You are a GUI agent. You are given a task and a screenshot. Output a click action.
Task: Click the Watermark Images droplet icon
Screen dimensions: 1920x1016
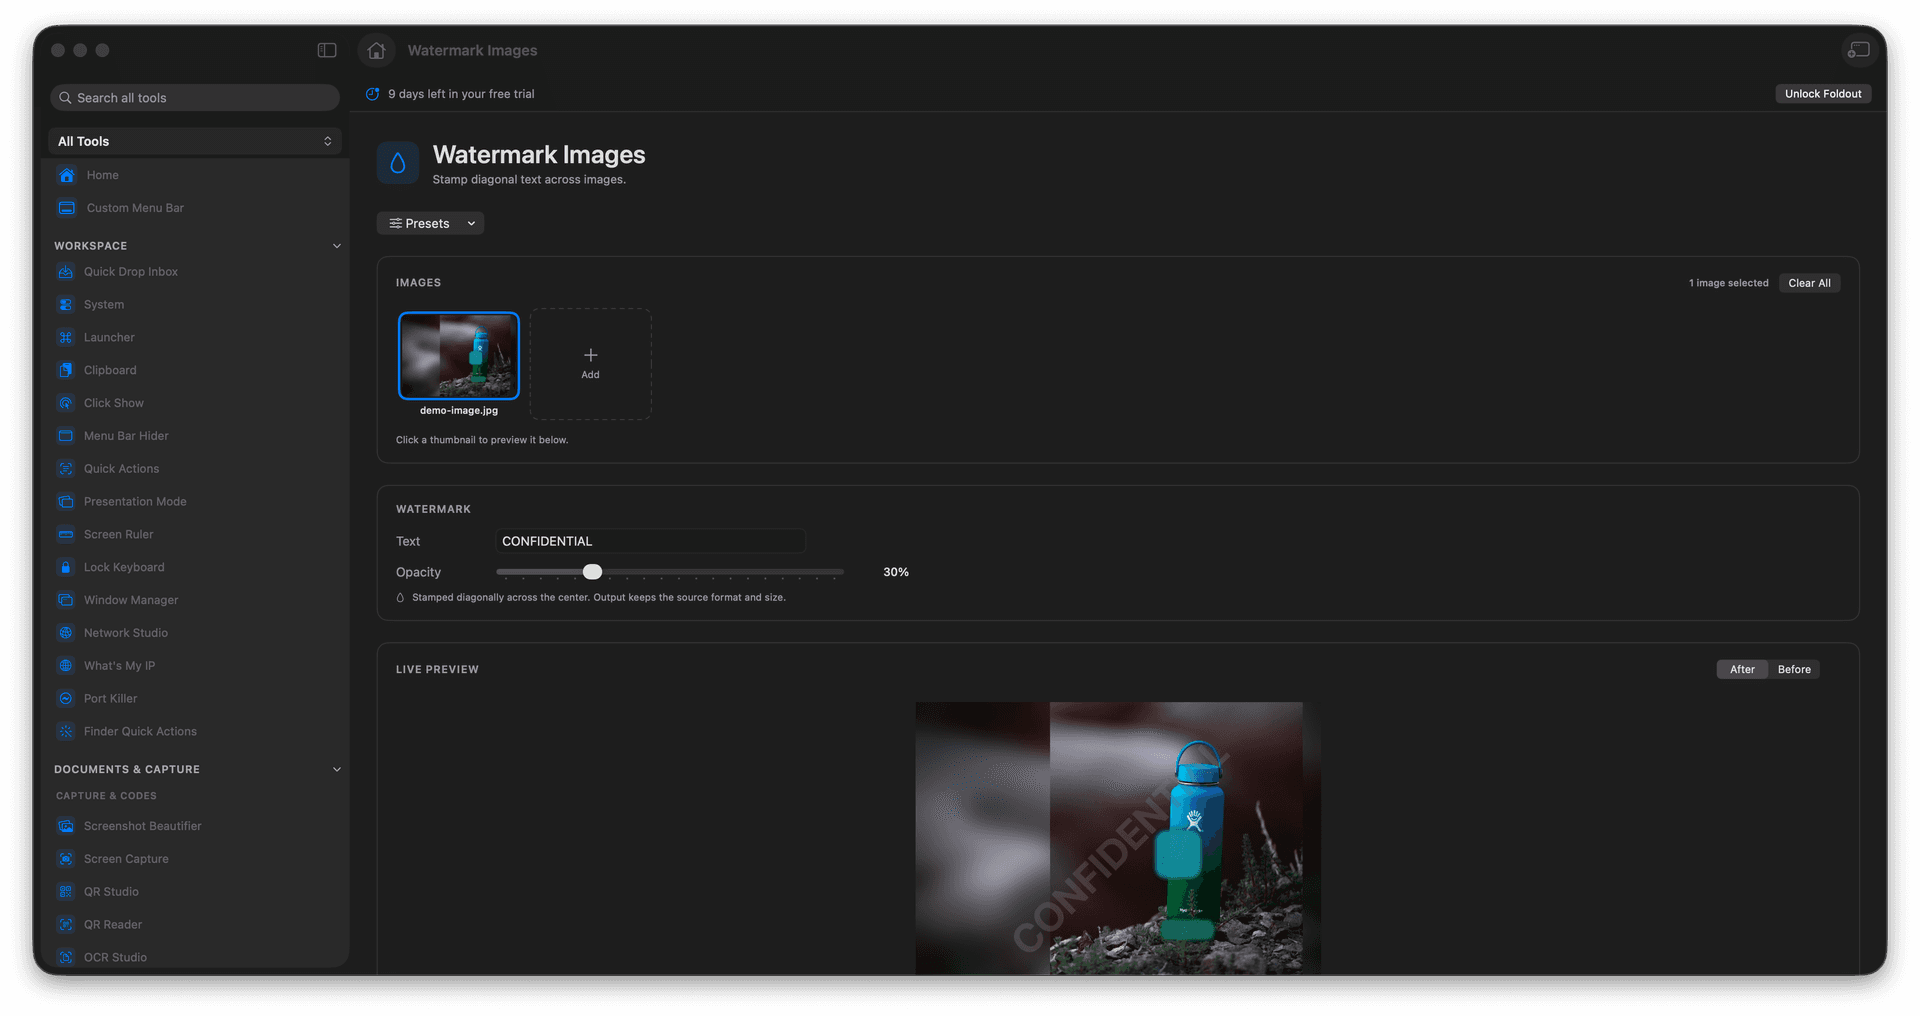tap(398, 163)
